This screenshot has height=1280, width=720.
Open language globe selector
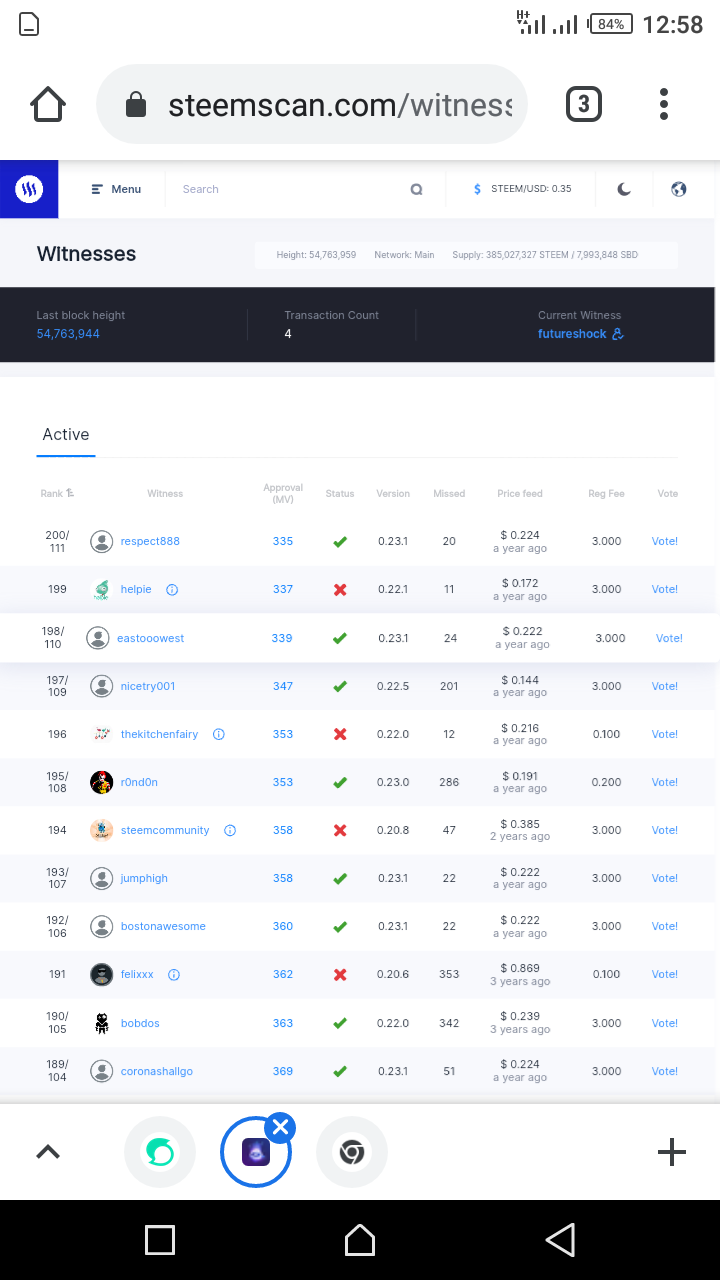[679, 189]
